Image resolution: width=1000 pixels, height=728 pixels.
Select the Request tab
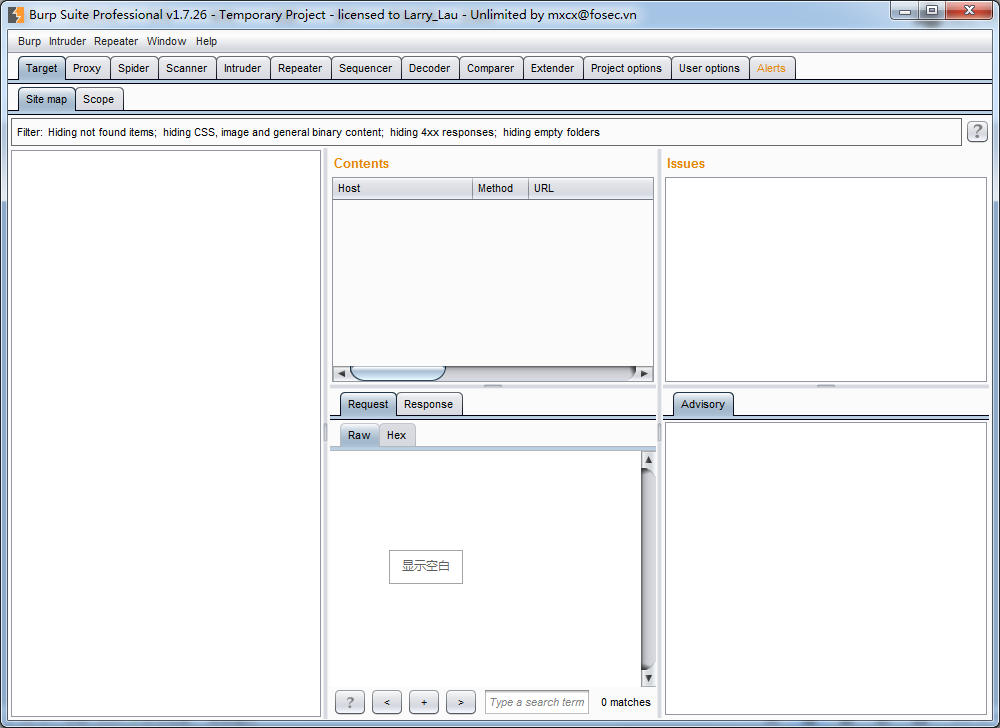pyautogui.click(x=368, y=404)
